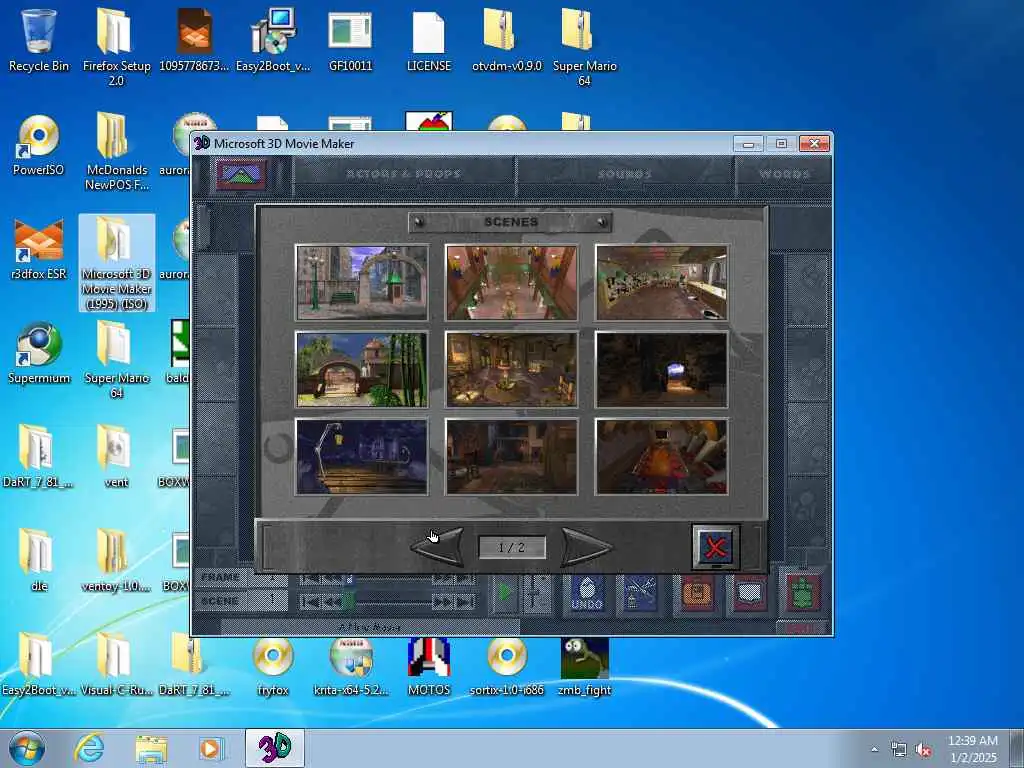Open the Help book icon
Screen dimensions: 1024x768
(750, 594)
